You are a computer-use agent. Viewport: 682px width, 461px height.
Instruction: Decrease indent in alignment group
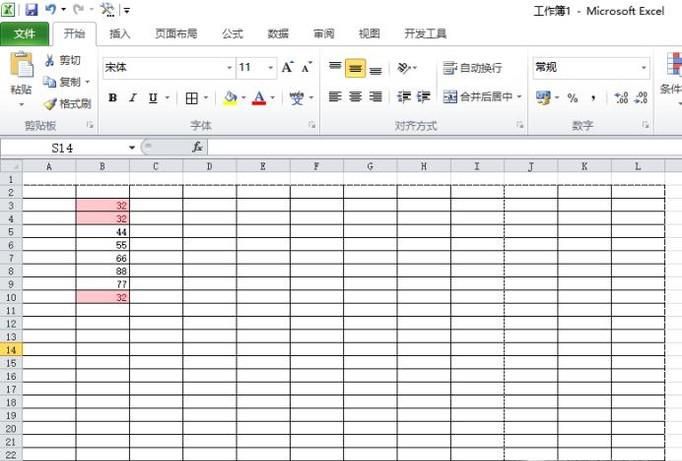click(404, 97)
